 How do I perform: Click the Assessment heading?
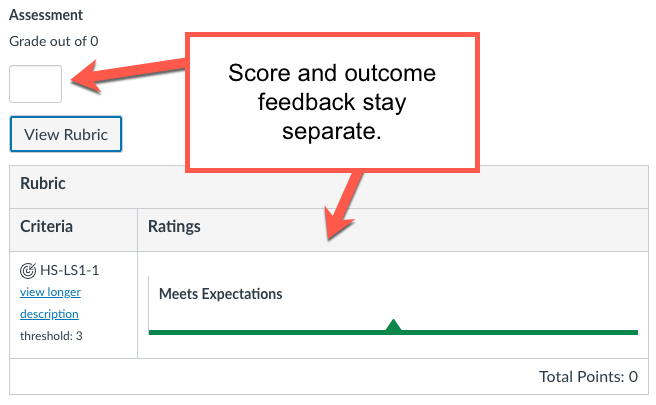(46, 16)
